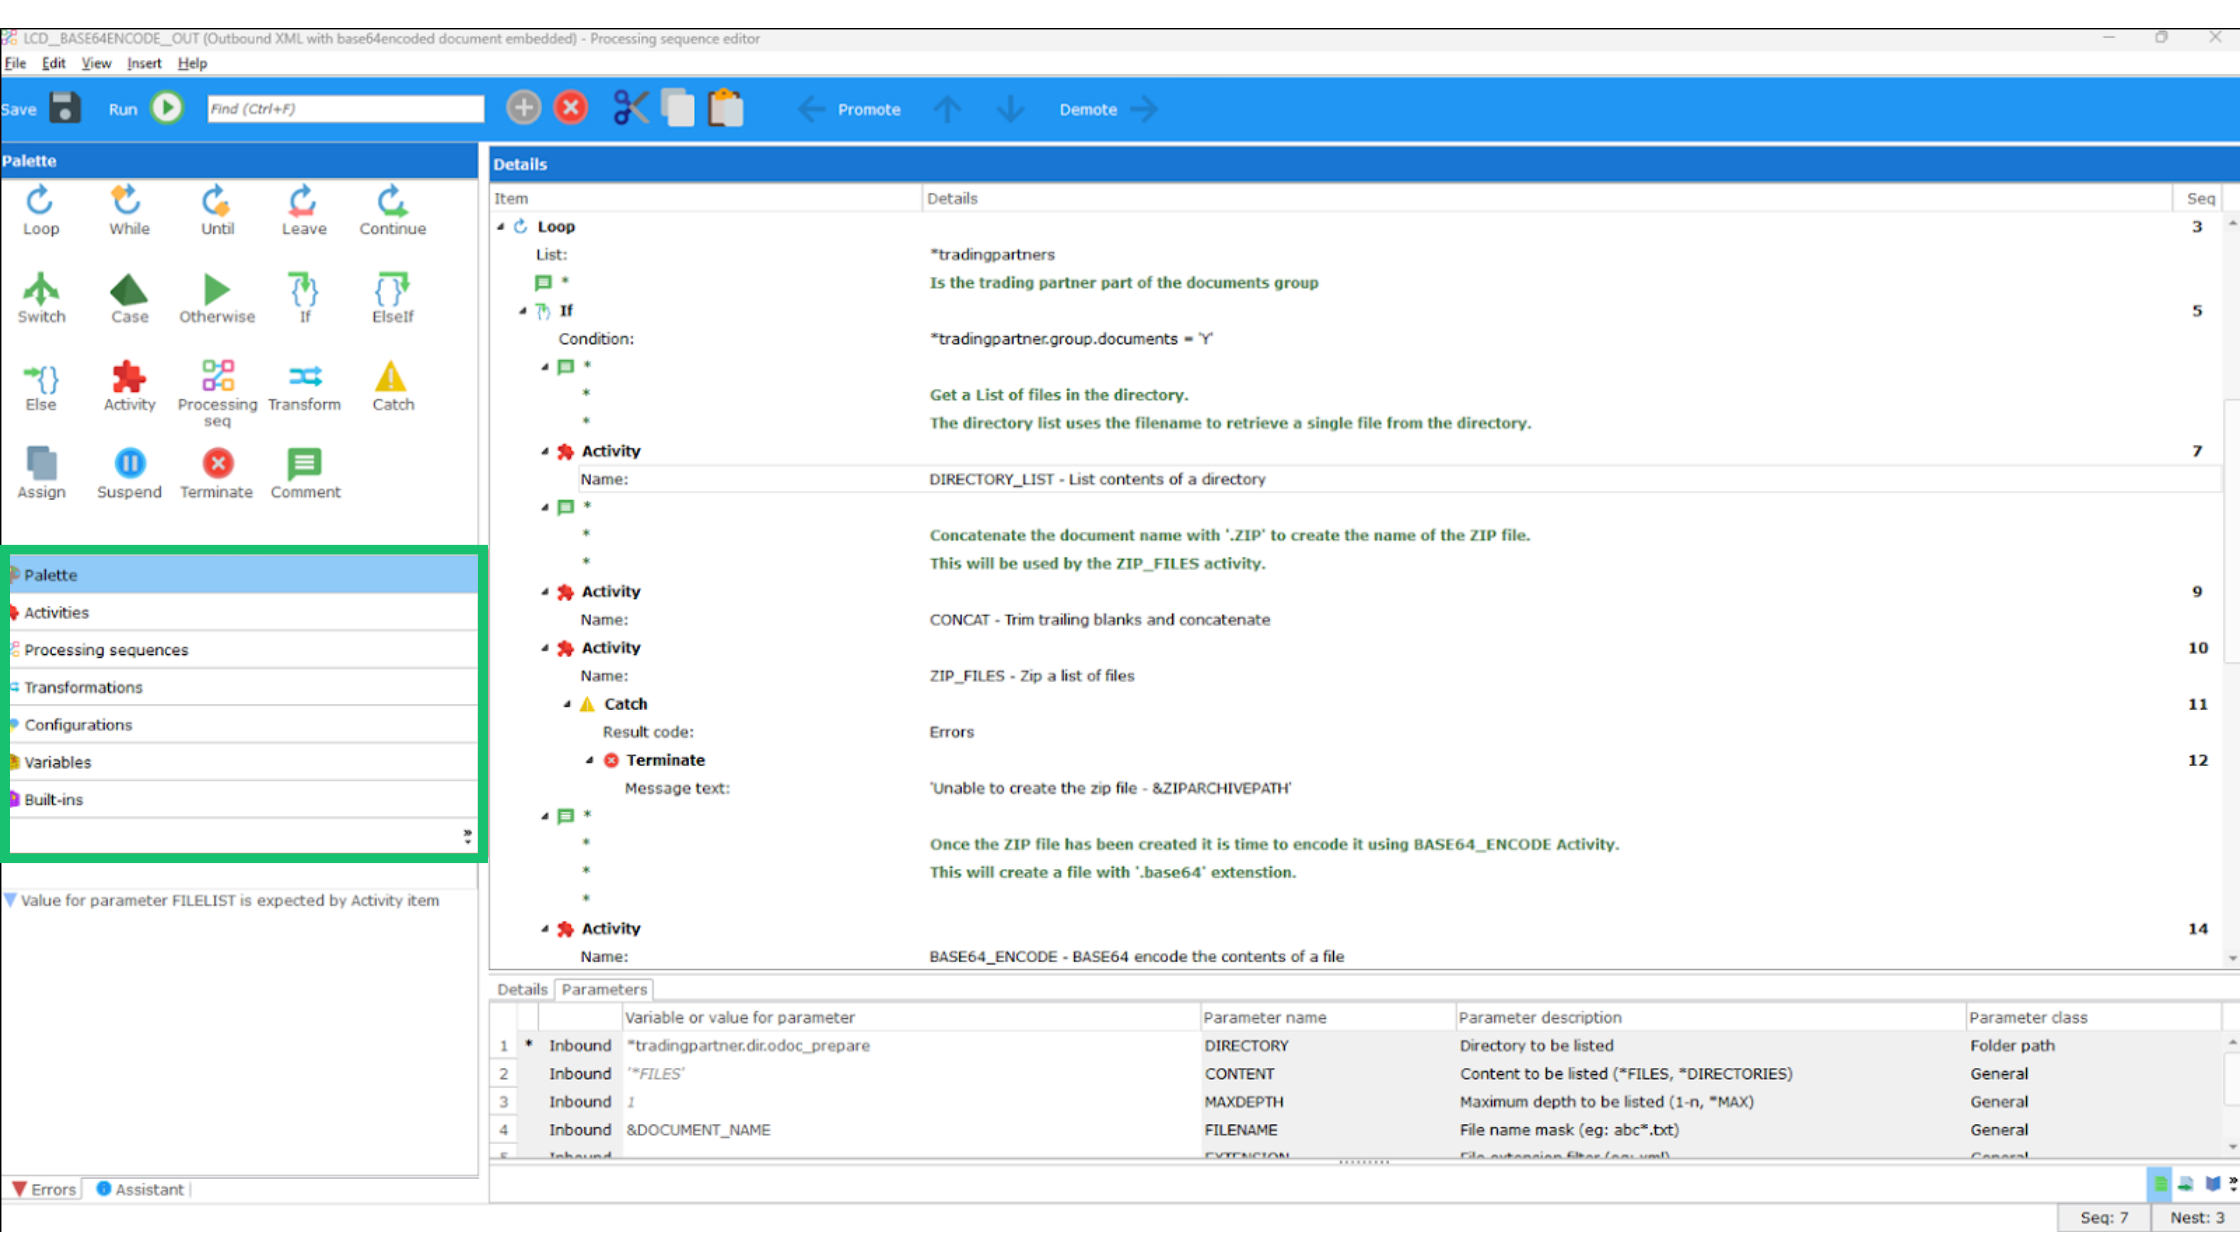Click the Promote button
Screen dimensions: 2240x1260
coord(851,109)
